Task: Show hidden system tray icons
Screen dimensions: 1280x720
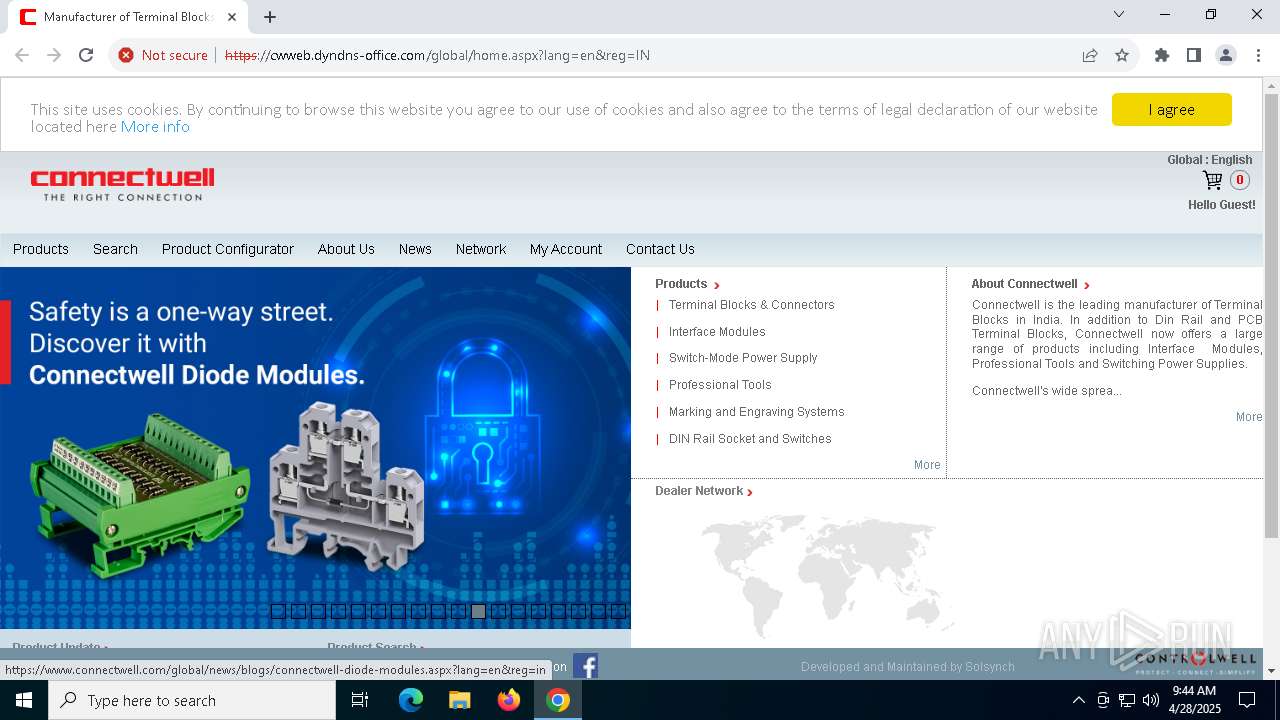Action: [1078, 700]
